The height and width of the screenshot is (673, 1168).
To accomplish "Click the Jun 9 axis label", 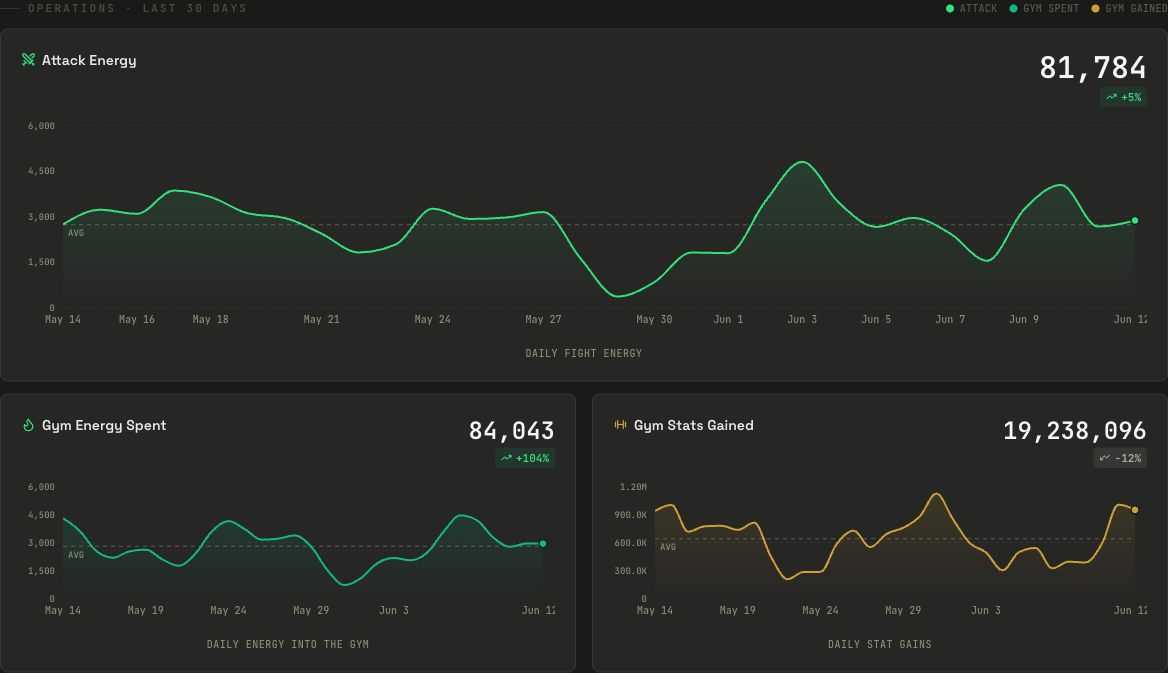I will coord(1023,319).
